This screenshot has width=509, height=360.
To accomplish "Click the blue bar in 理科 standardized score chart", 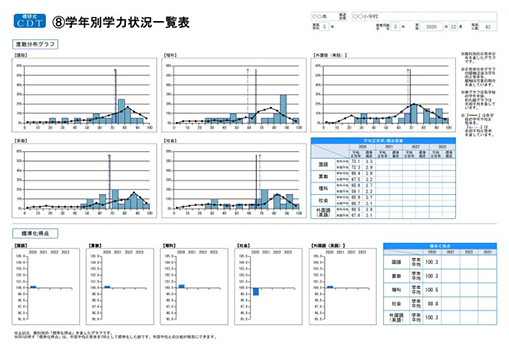I will [x=181, y=286].
